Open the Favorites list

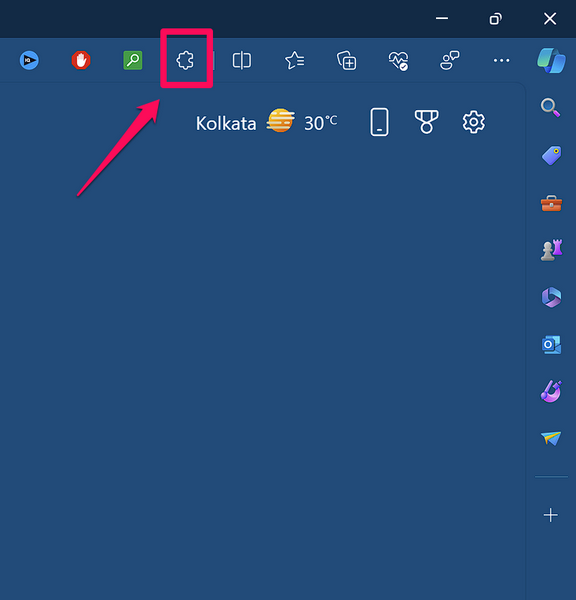(x=295, y=60)
